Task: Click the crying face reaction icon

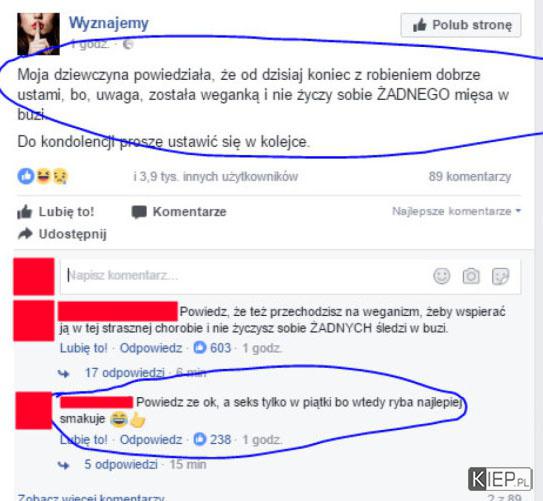Action: (x=60, y=176)
